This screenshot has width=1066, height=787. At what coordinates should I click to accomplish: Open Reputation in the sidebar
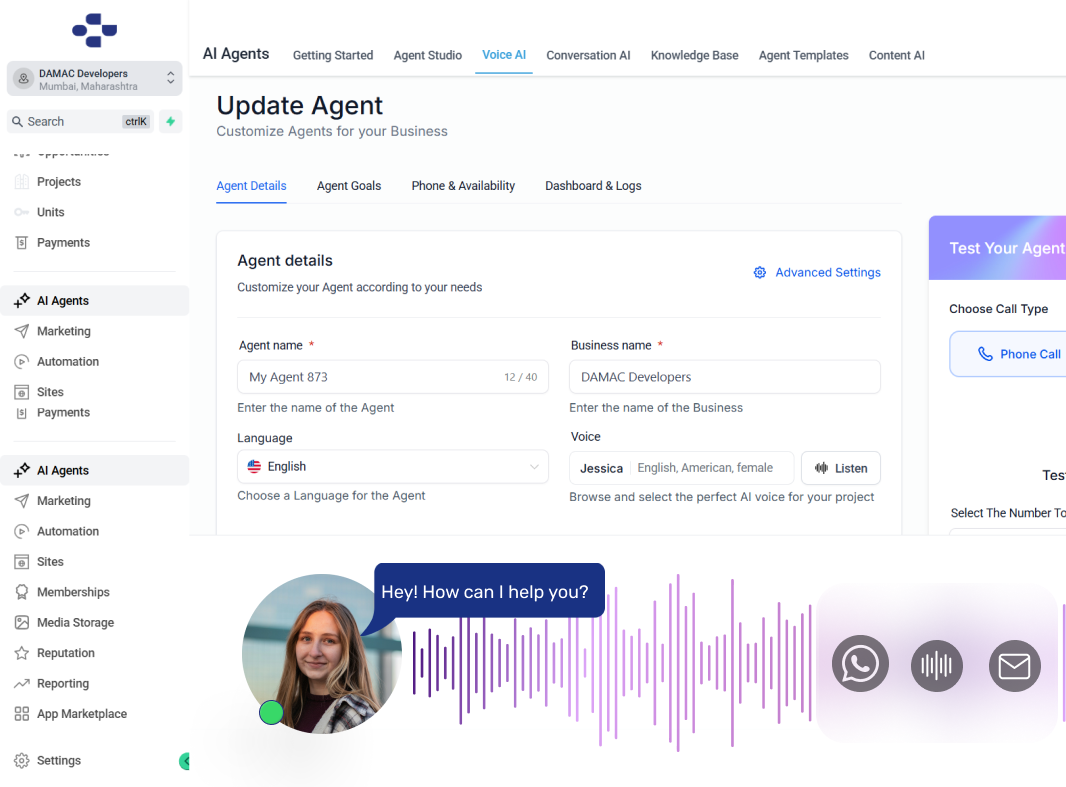tap(65, 653)
